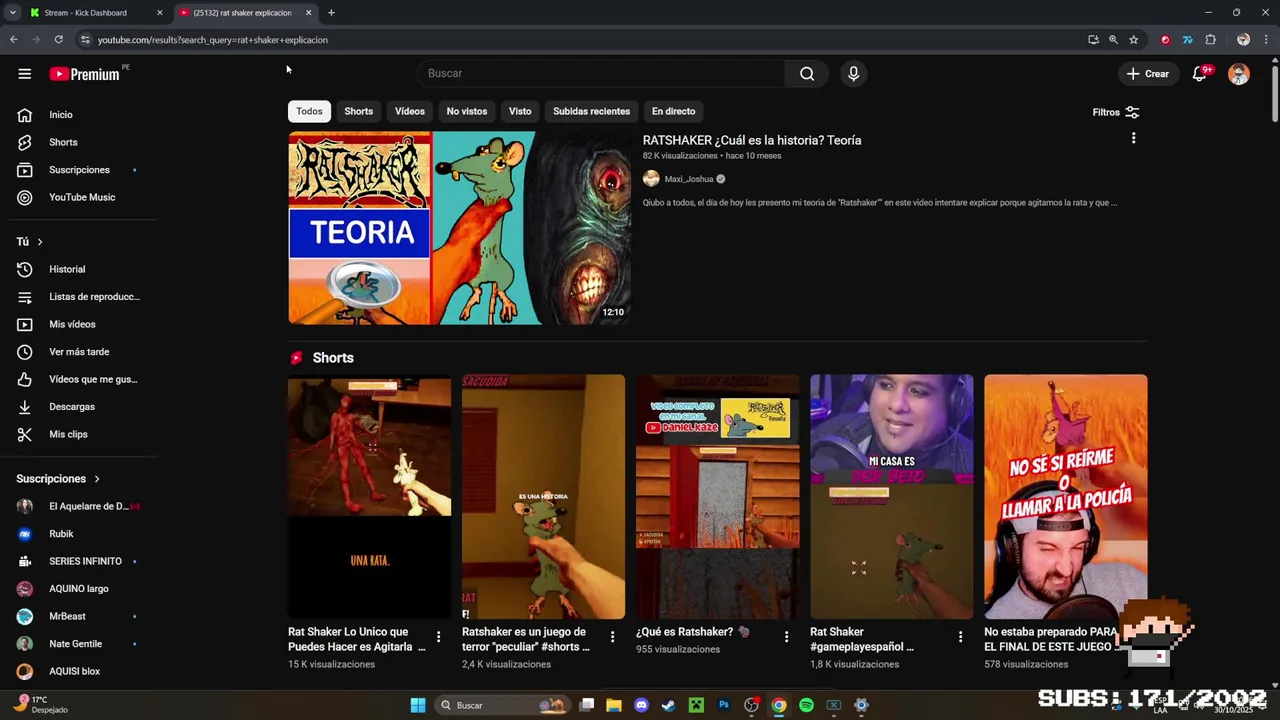Play the RATSHAKER TEORIA video thumbnail
The height and width of the screenshot is (720, 1280).
pyautogui.click(x=459, y=227)
